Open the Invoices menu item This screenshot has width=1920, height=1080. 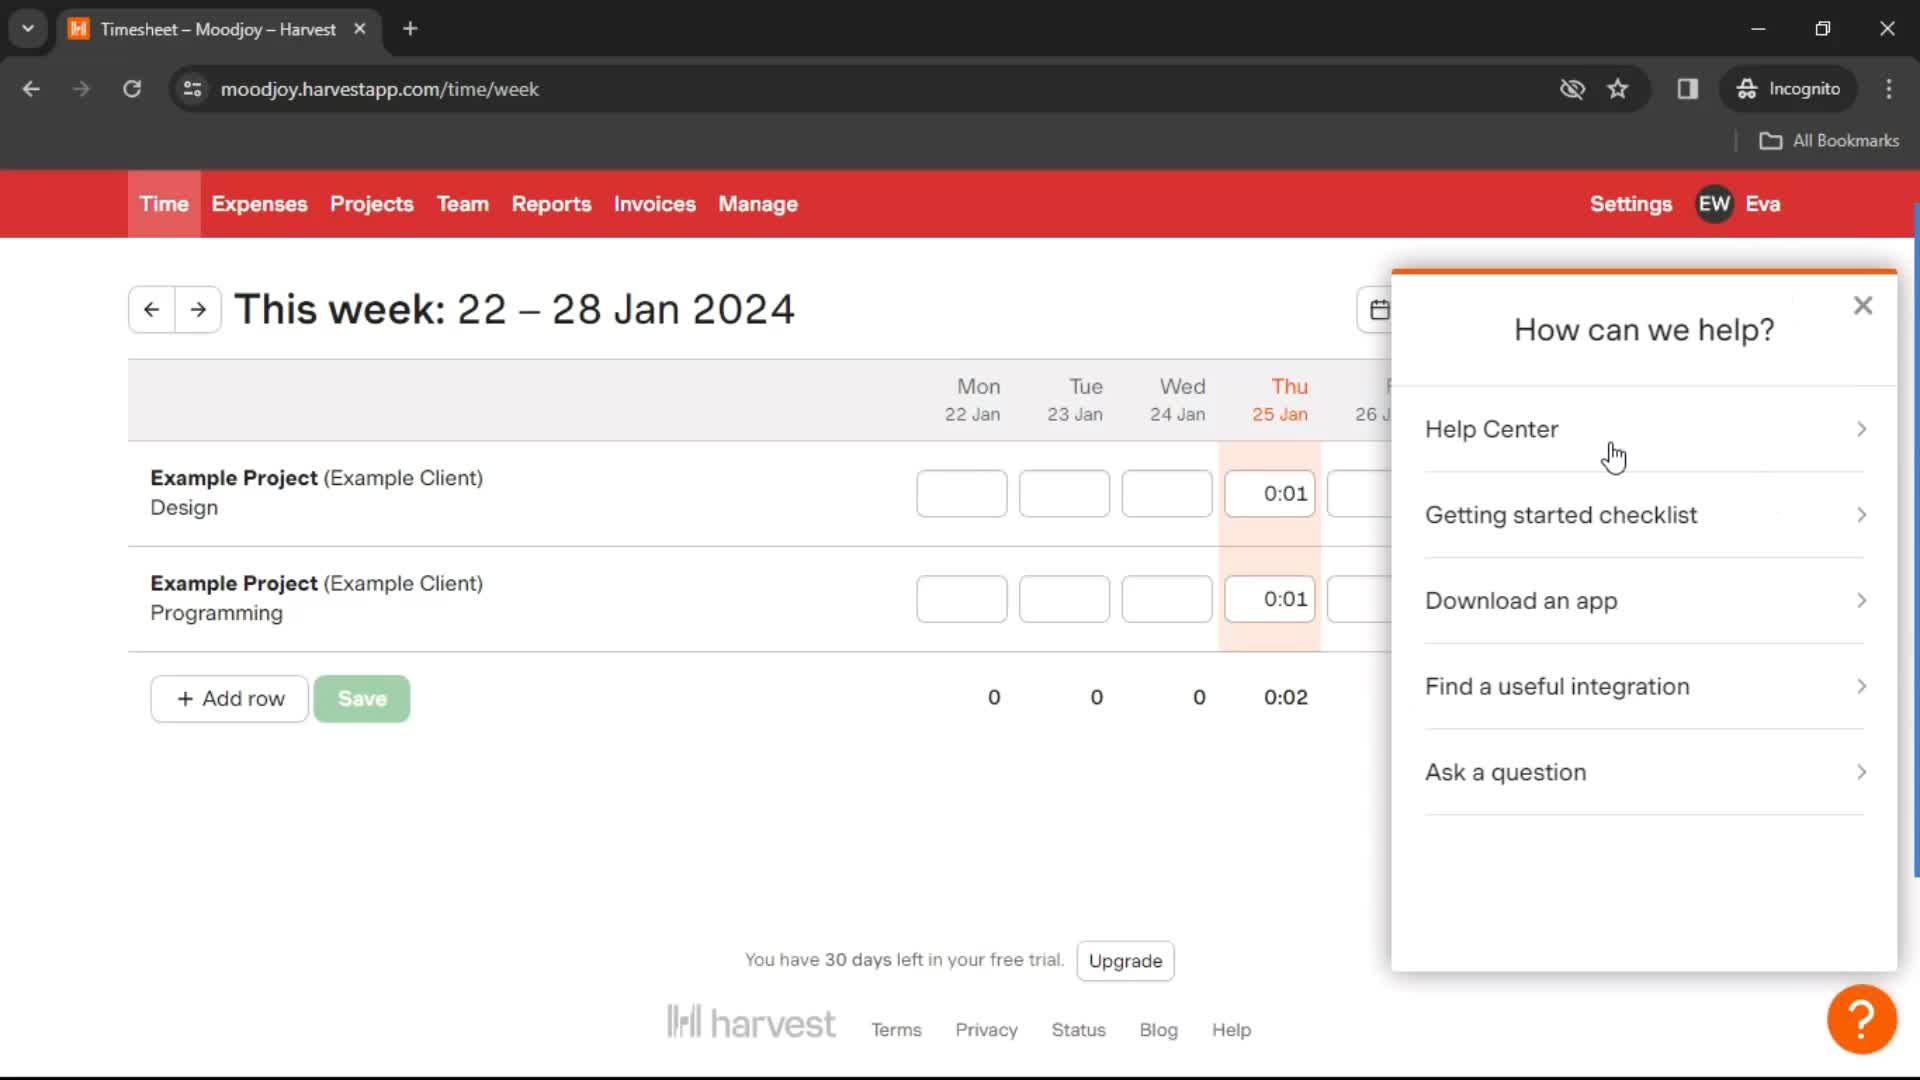pyautogui.click(x=654, y=203)
